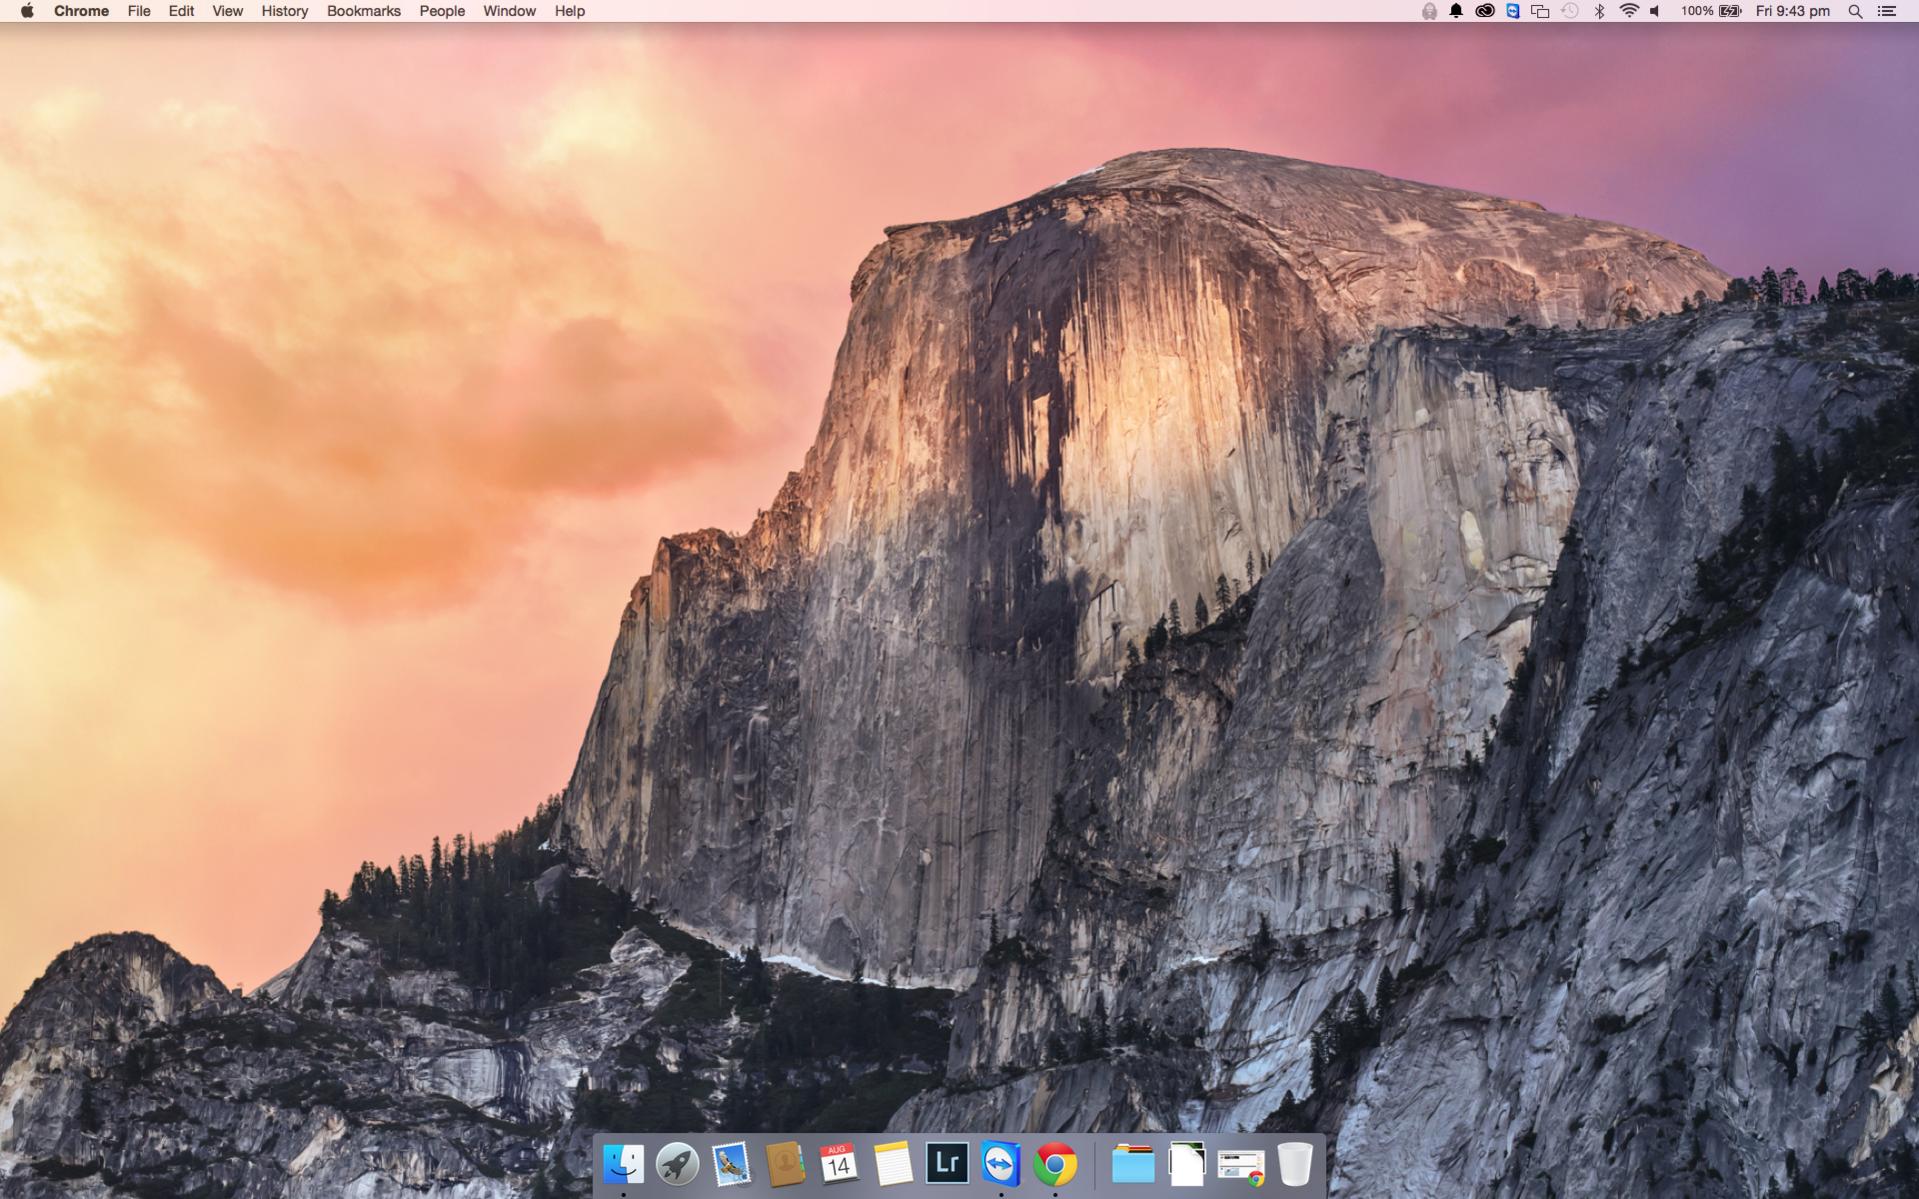Click the date and time clock

1792,11
